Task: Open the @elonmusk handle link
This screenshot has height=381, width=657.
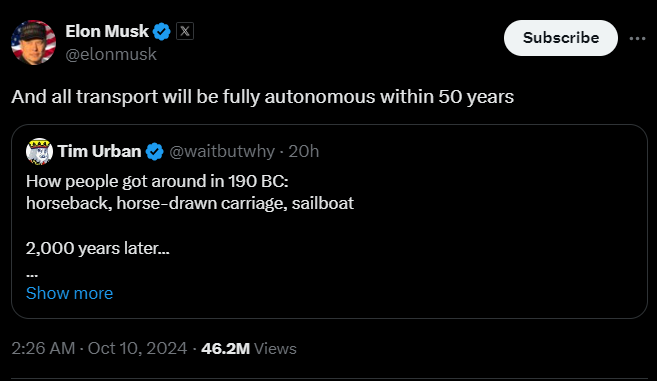Action: 111,54
